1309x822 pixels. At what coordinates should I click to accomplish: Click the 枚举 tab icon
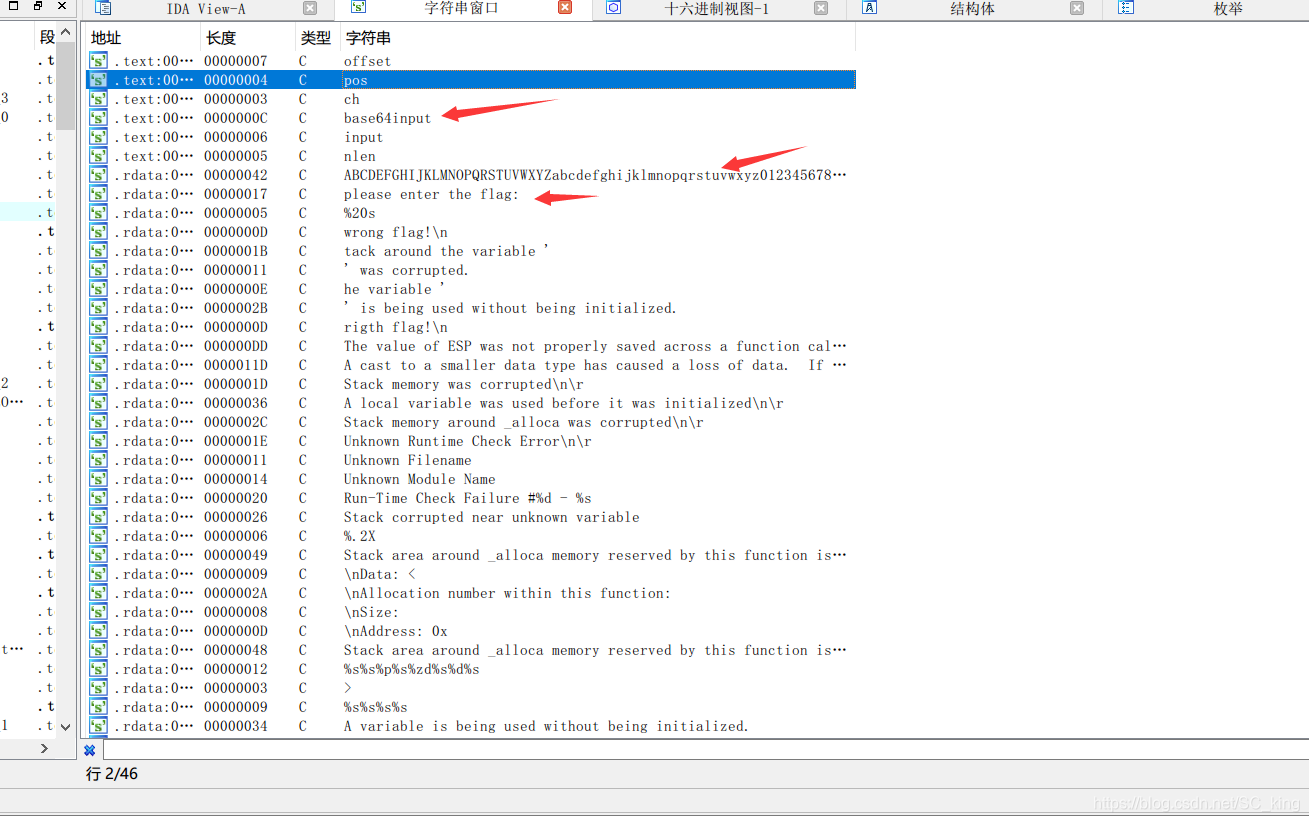coord(1126,8)
